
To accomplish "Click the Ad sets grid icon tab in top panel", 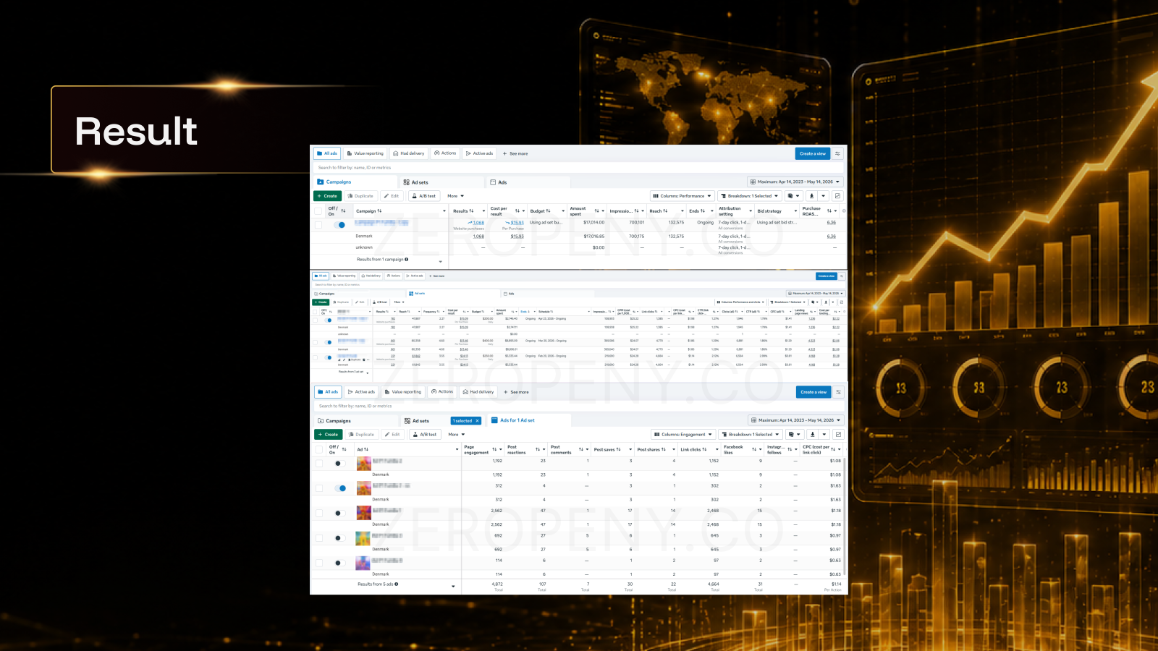I will (x=416, y=182).
